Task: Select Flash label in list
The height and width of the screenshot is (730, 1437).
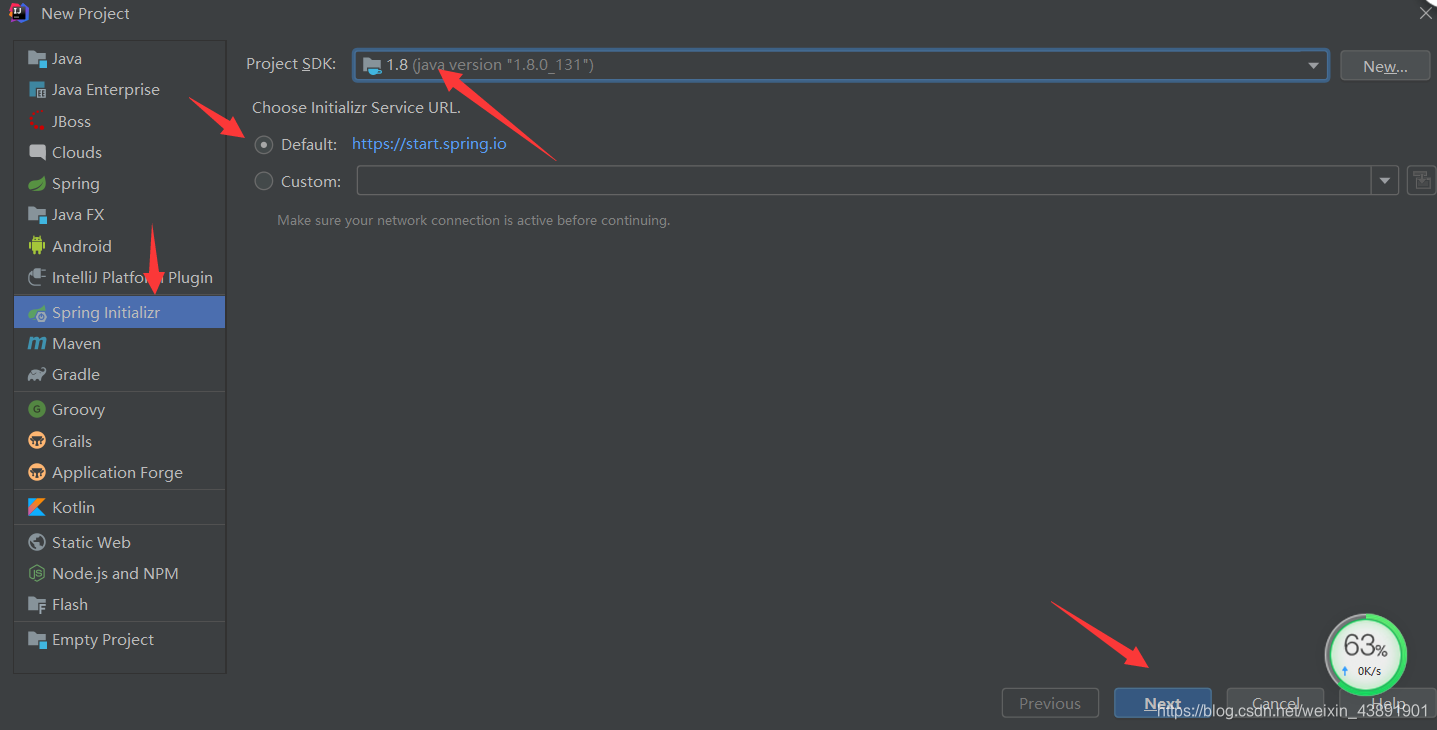Action: [x=70, y=605]
